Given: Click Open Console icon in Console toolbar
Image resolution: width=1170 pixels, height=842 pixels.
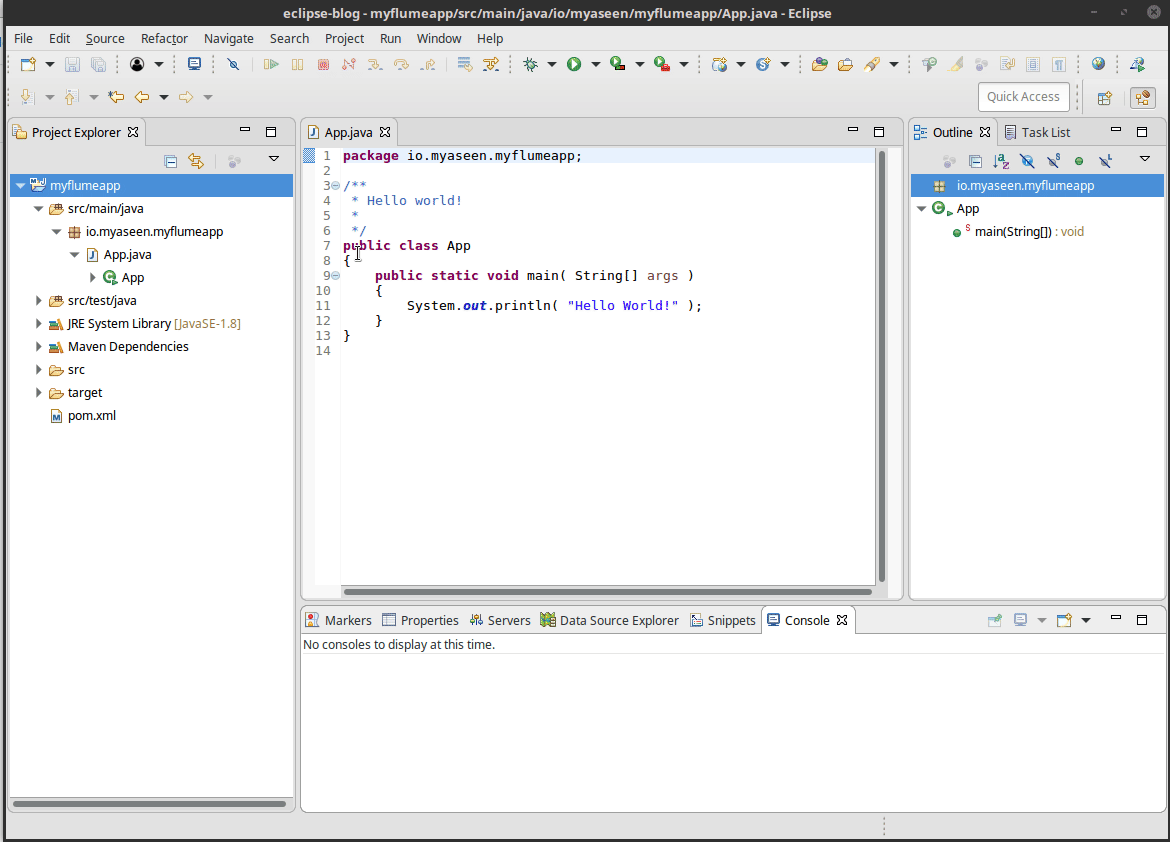Looking at the screenshot, I should (x=1064, y=620).
